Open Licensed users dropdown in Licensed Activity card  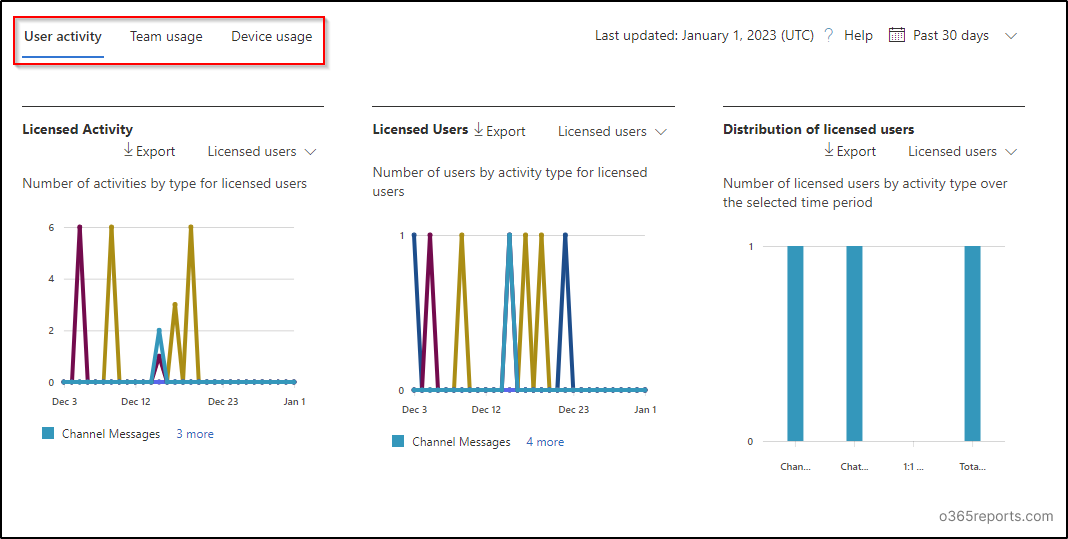(262, 151)
